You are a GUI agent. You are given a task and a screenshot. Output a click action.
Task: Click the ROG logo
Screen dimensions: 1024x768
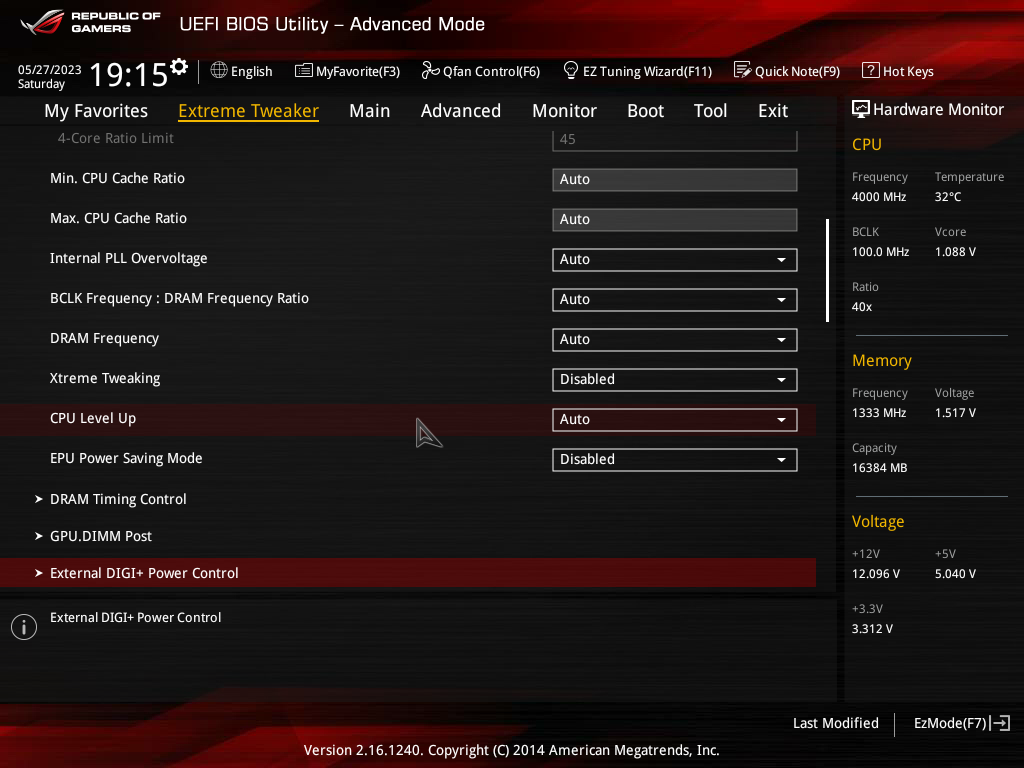click(x=42, y=22)
